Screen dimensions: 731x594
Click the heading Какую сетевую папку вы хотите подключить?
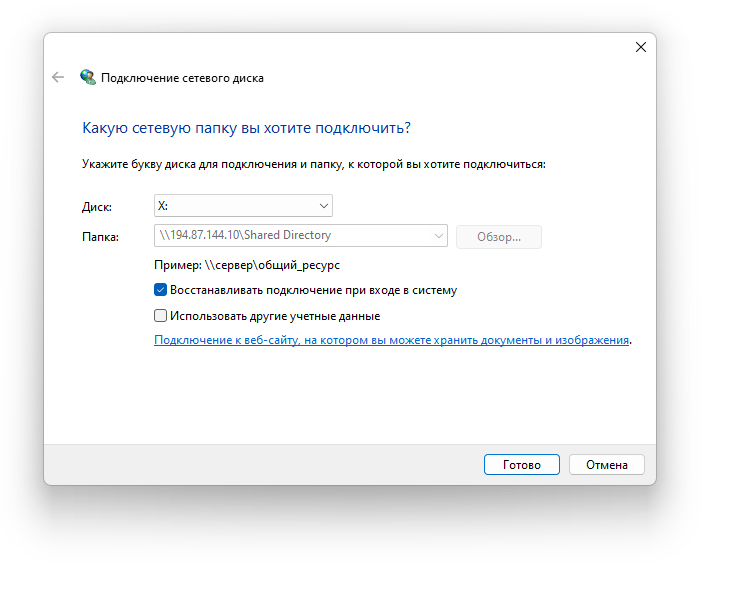coord(246,128)
